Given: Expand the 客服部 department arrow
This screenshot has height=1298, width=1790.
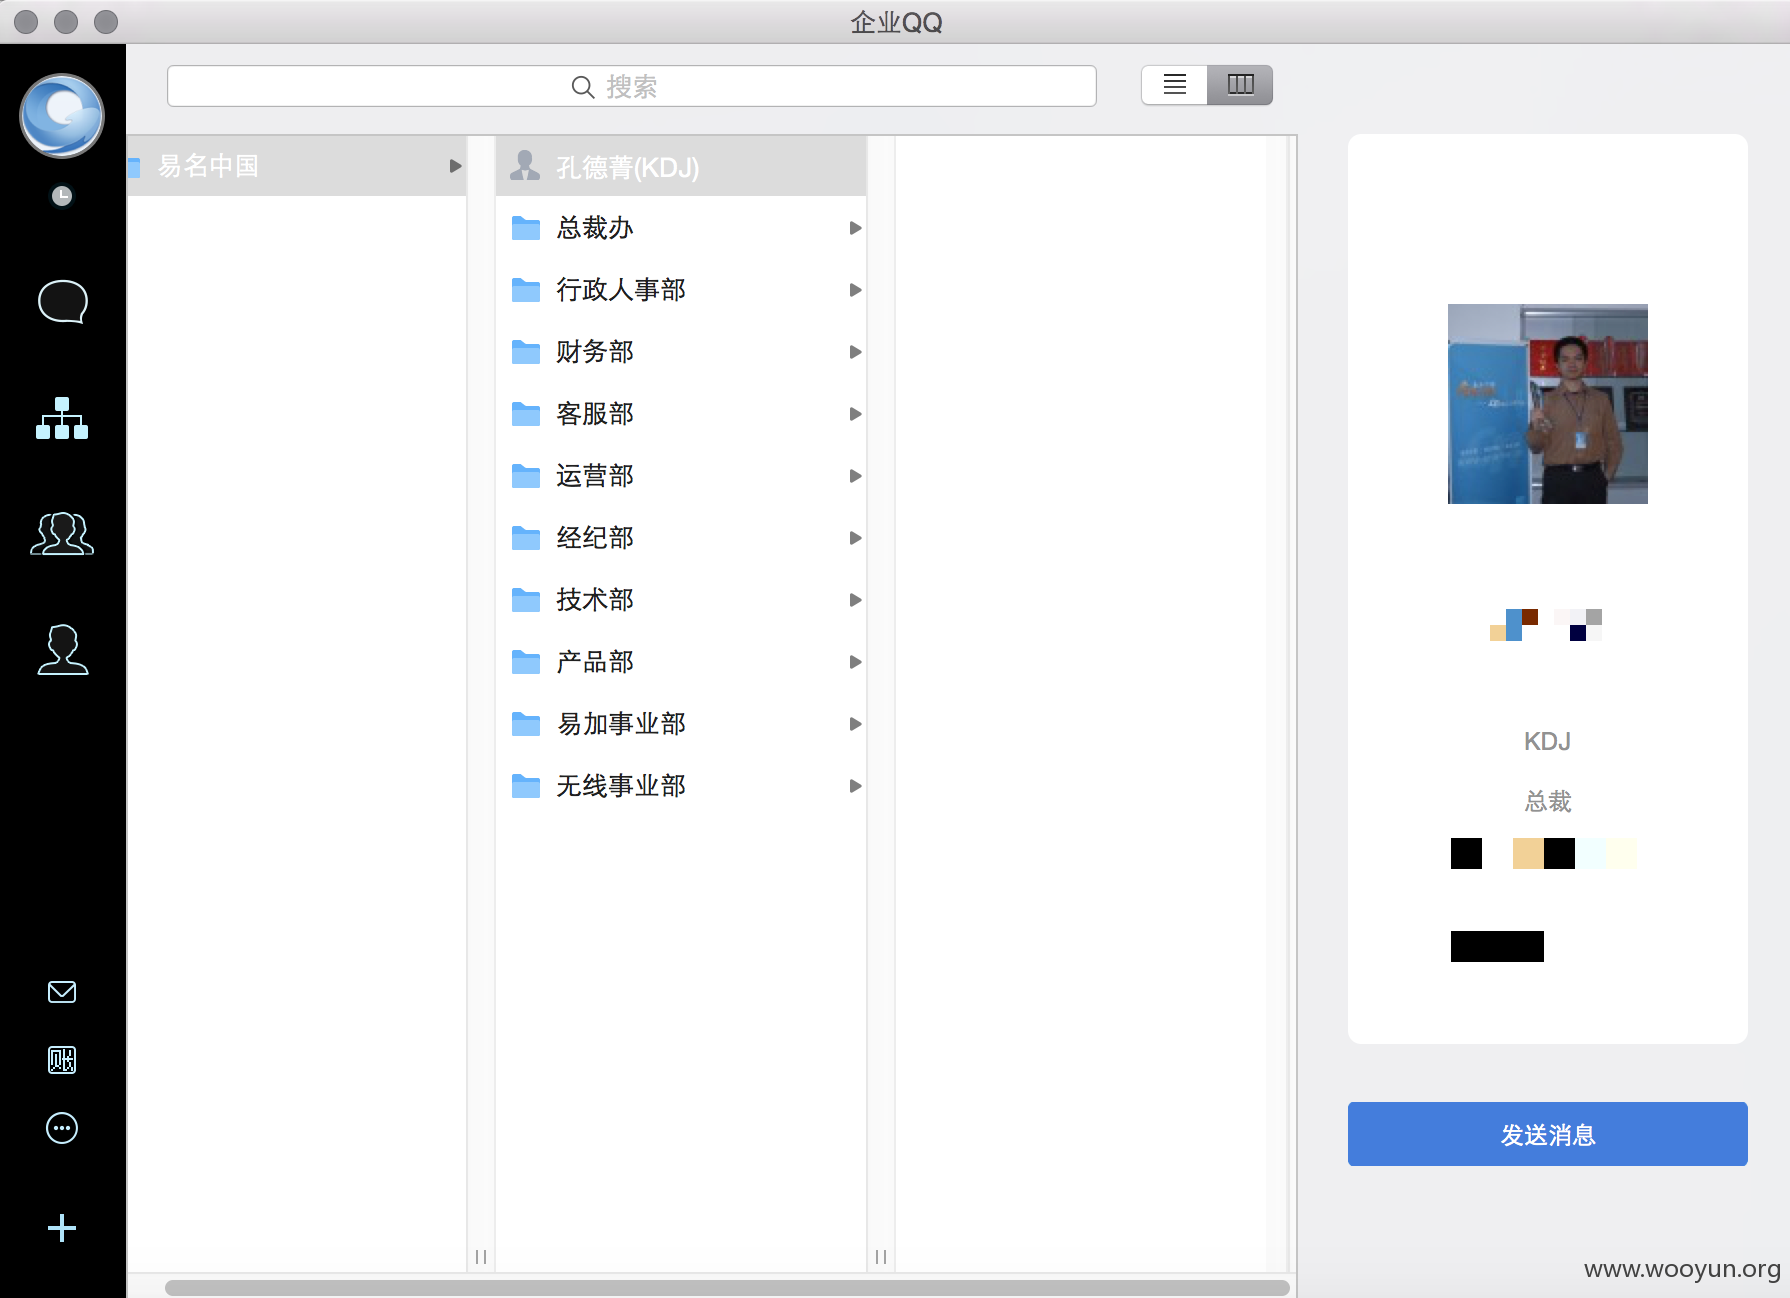Looking at the screenshot, I should (x=855, y=414).
